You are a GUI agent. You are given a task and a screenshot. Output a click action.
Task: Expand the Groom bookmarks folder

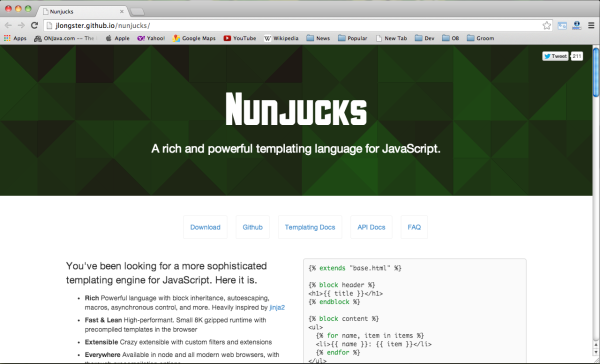(x=480, y=38)
